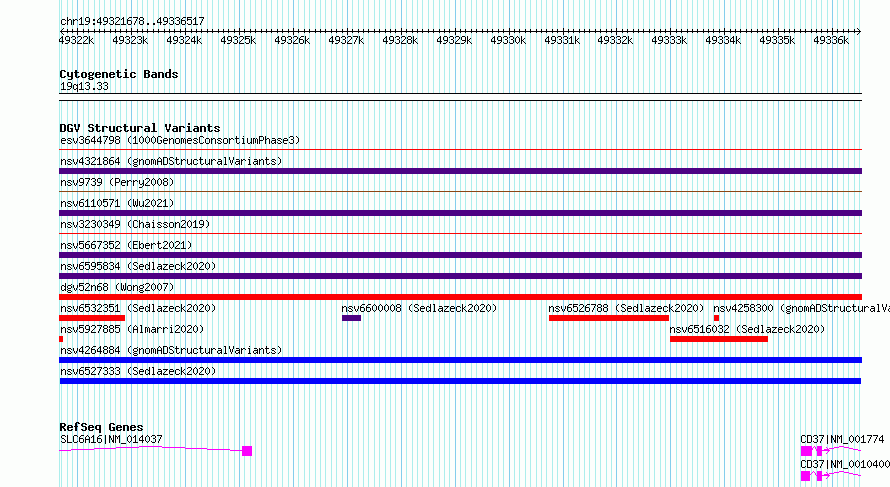The image size is (890, 487).
Task: Click the 49325k ruler position label
Action: point(238,40)
